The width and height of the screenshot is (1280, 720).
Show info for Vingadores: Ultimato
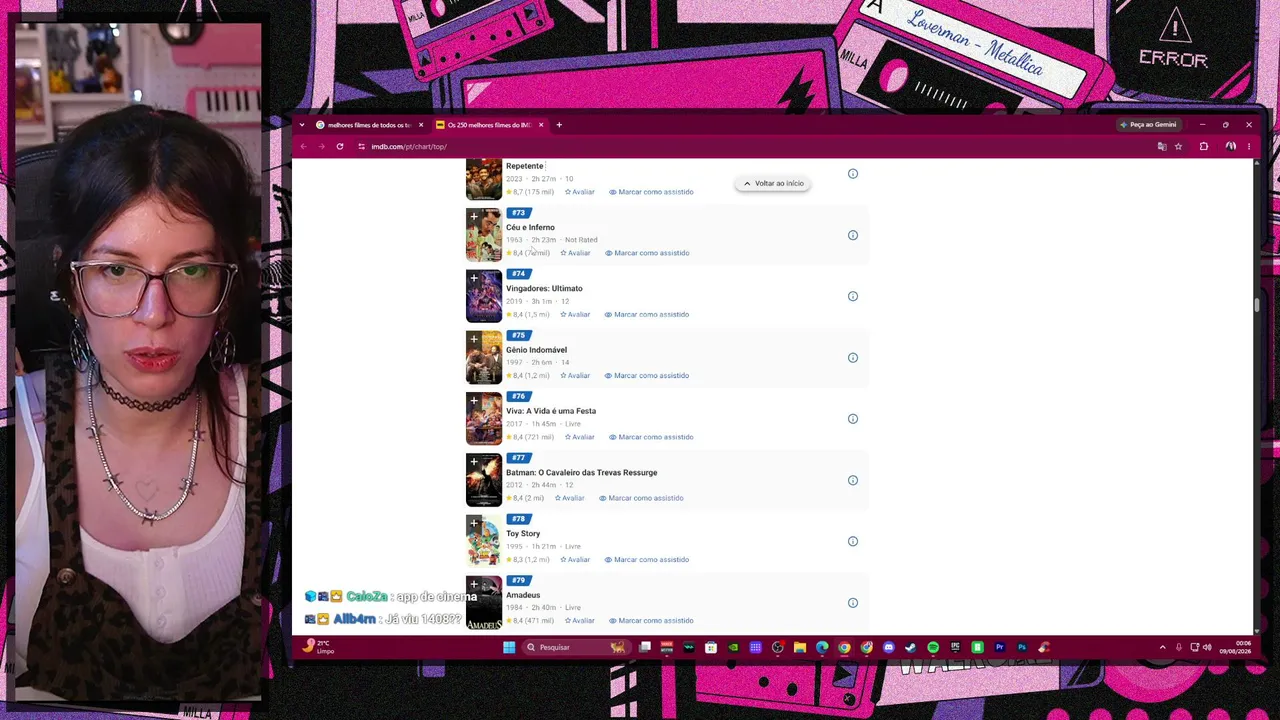(853, 296)
